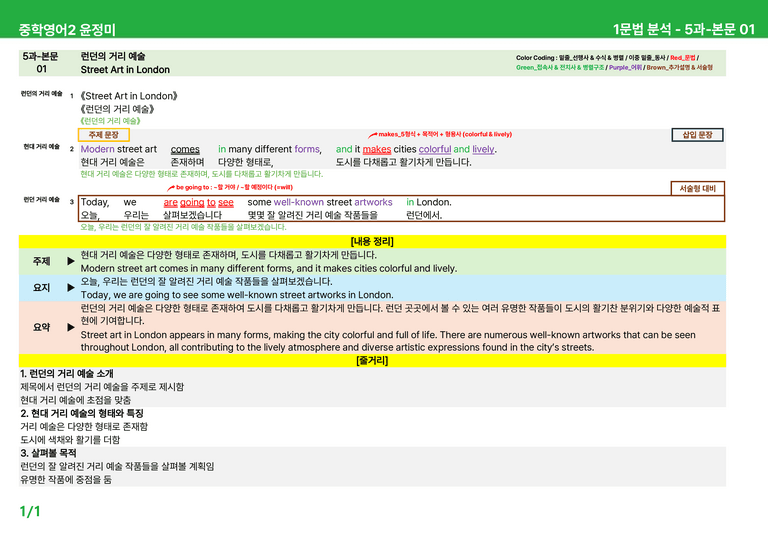The image size is (768, 543).
Task: Click the header title 1문법 분석 - 5과-본문 01
Action: click(684, 29)
